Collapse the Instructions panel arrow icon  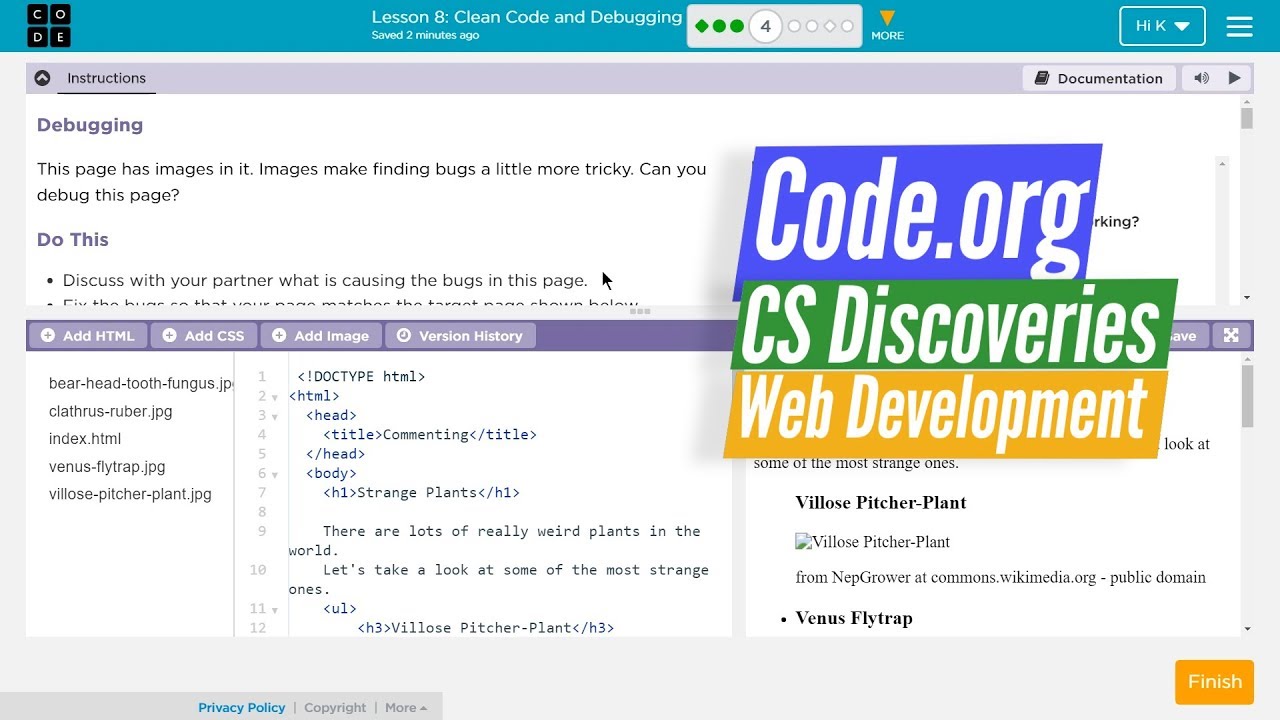[x=42, y=78]
